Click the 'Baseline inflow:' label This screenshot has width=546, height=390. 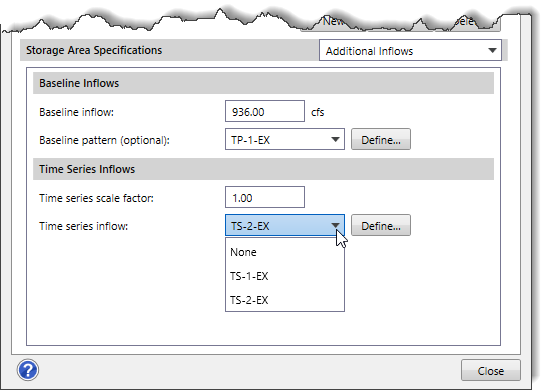[x=76, y=112]
